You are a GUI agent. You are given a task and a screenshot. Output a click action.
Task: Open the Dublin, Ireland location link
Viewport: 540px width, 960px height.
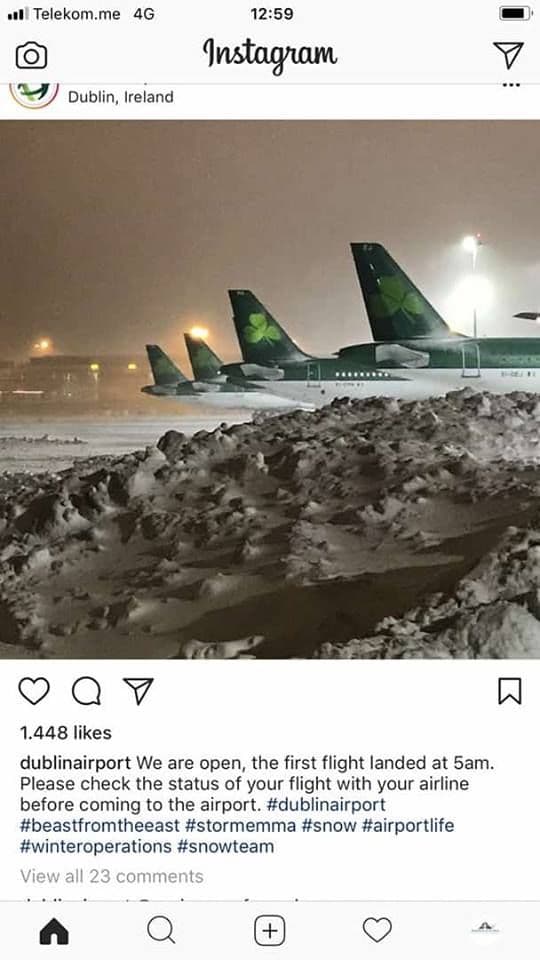[121, 97]
